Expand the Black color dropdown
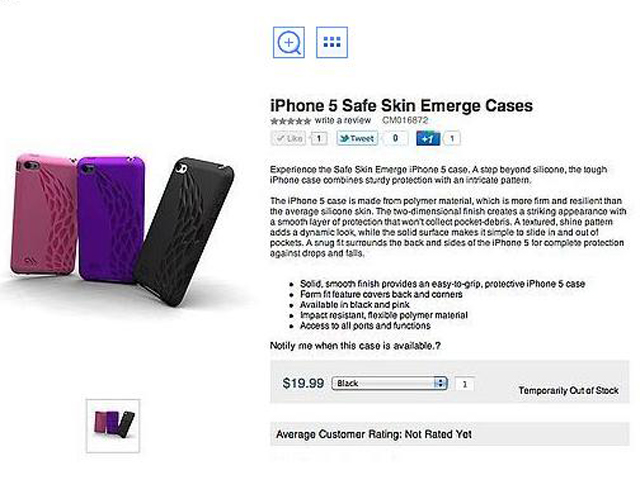 point(390,383)
